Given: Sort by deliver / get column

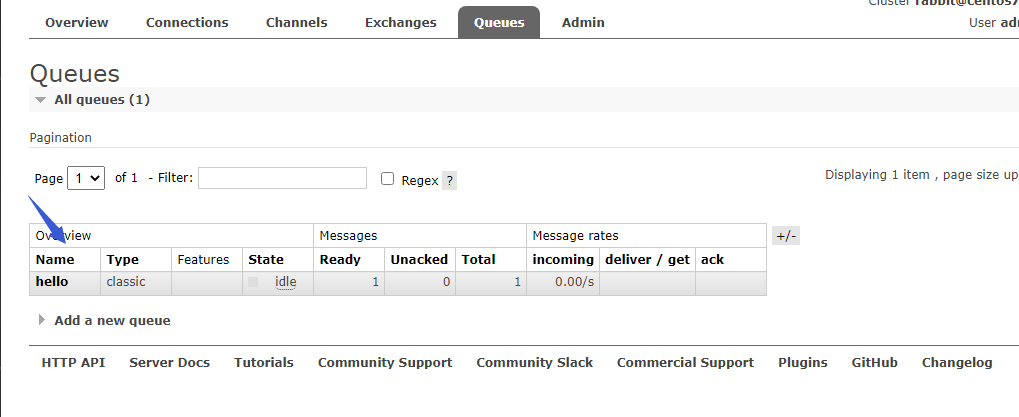Looking at the screenshot, I should coord(647,260).
